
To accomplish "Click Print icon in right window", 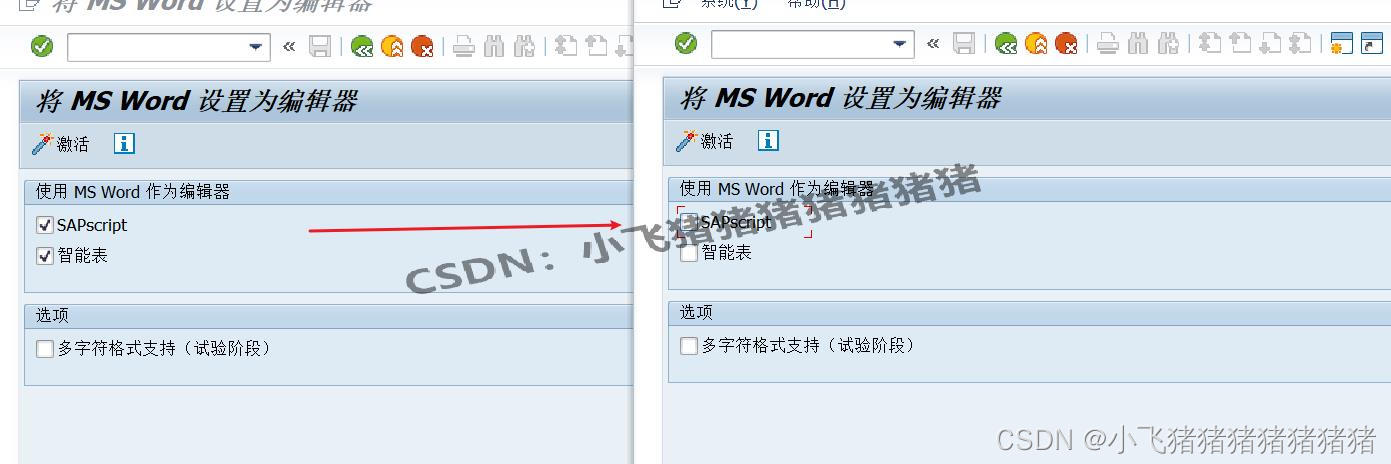I will (x=1108, y=43).
